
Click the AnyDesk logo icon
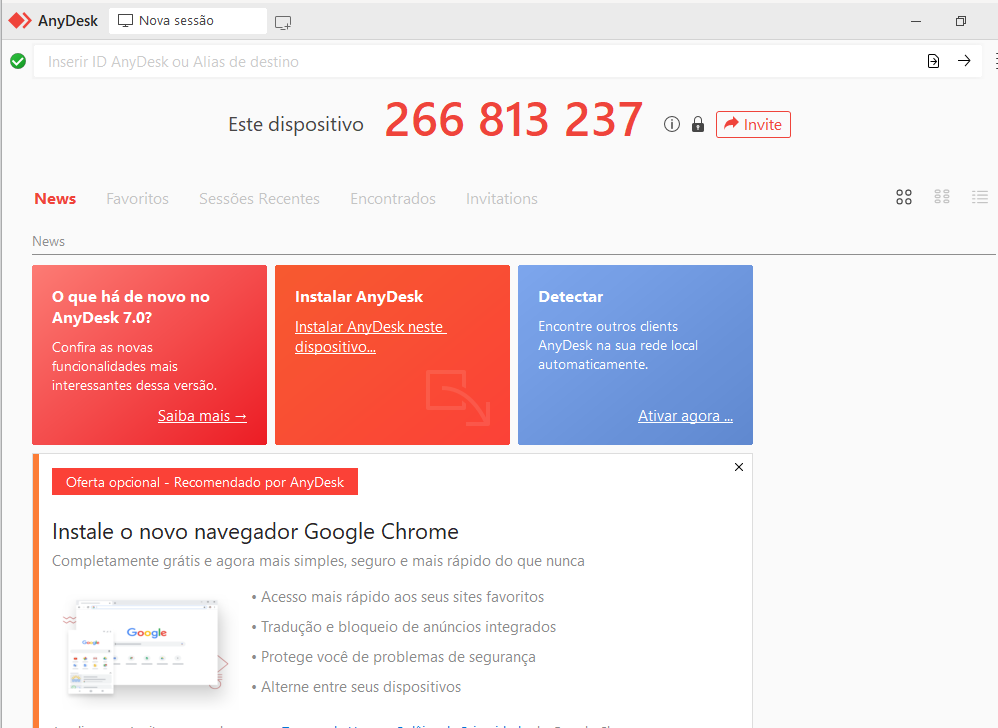pos(20,20)
